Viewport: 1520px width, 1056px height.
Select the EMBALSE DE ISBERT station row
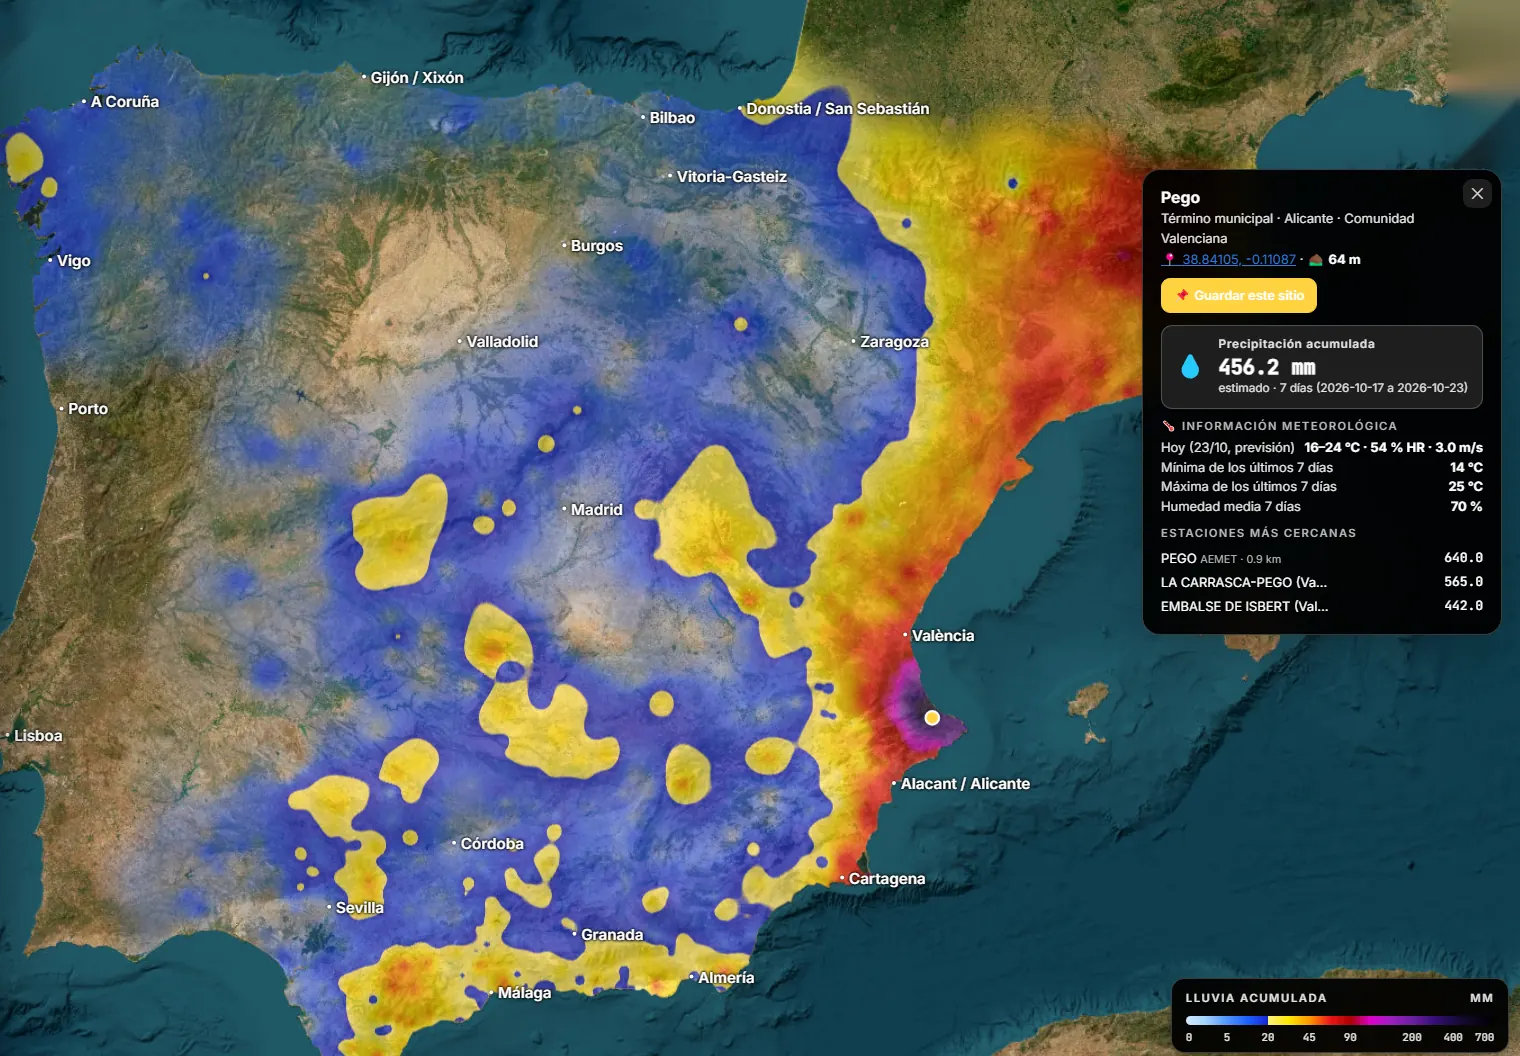coord(1322,606)
